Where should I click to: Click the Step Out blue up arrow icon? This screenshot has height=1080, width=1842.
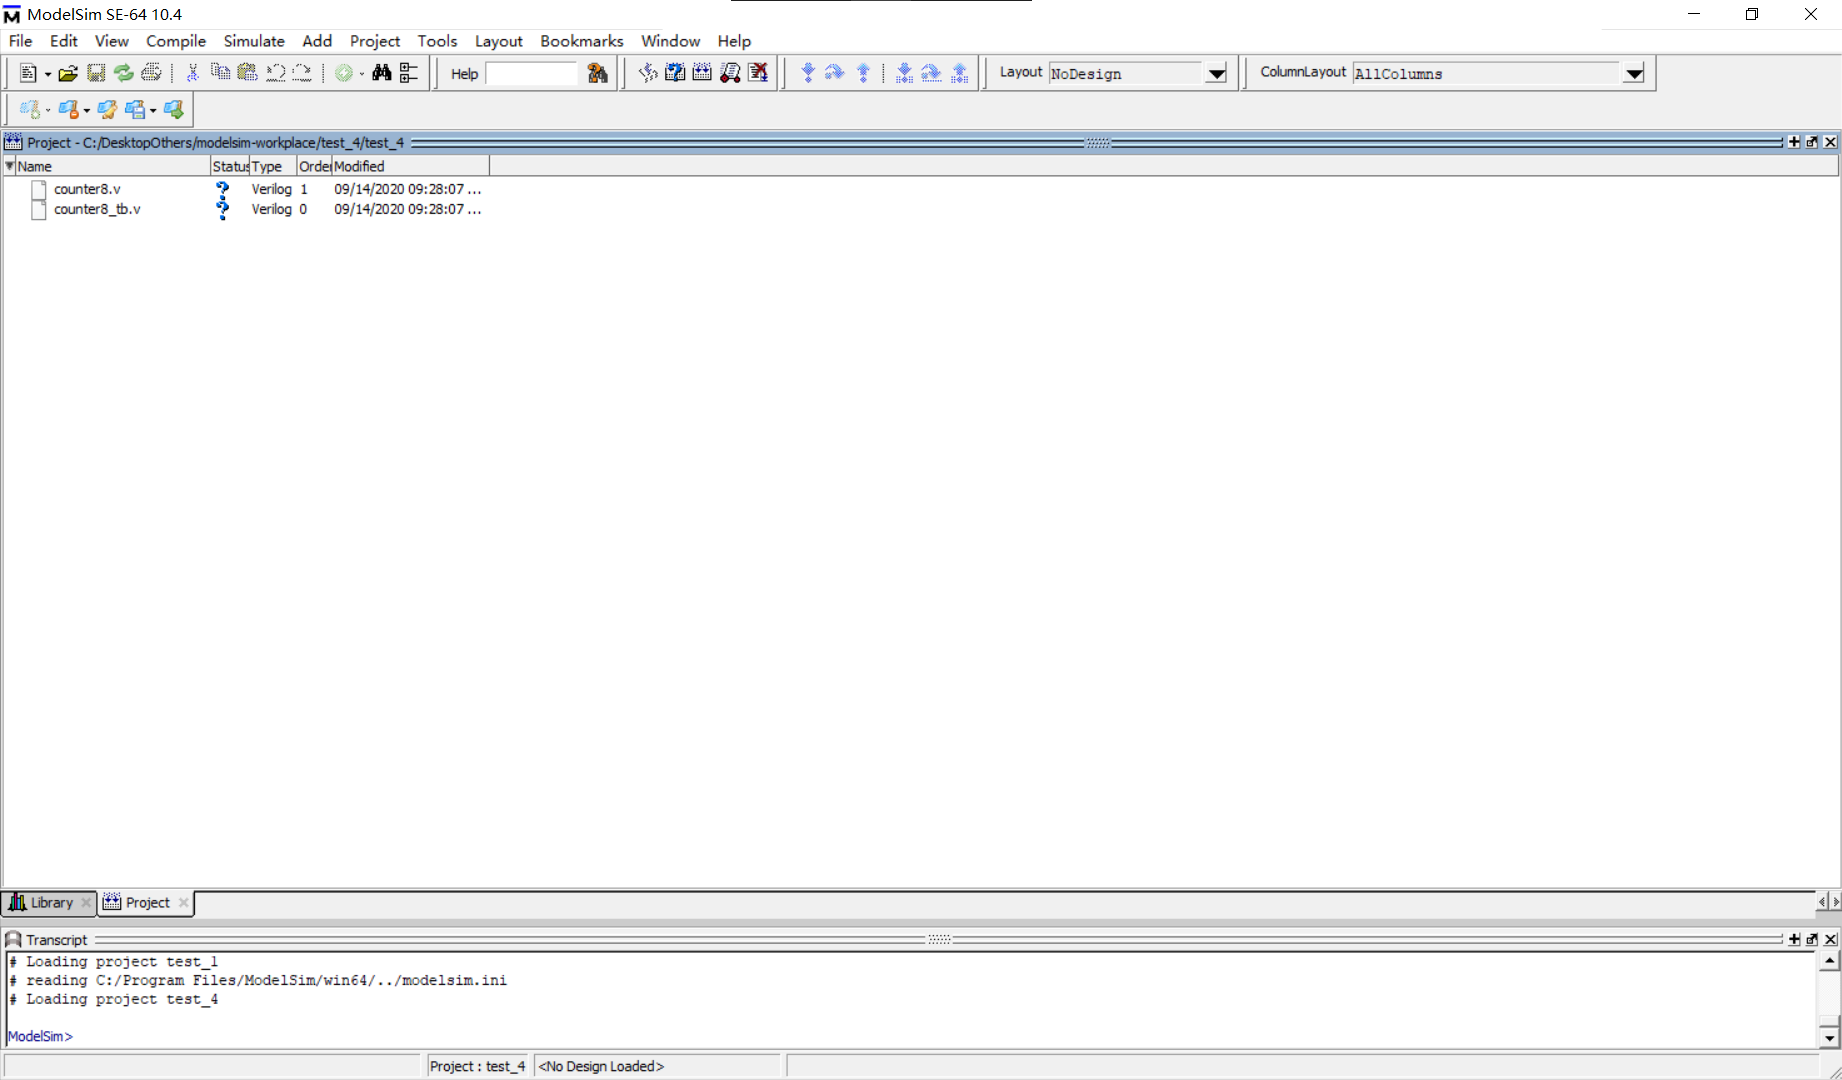pos(863,73)
